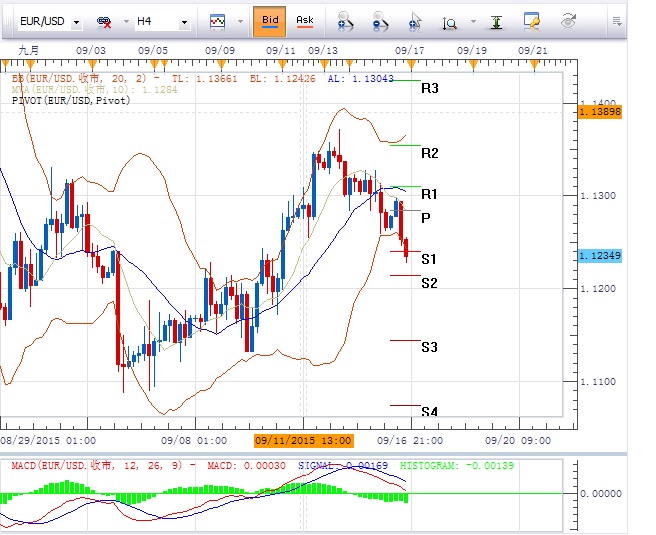Click the 0.00000 MACD axis label
Viewport: 656px width, 535px height.
[600, 494]
